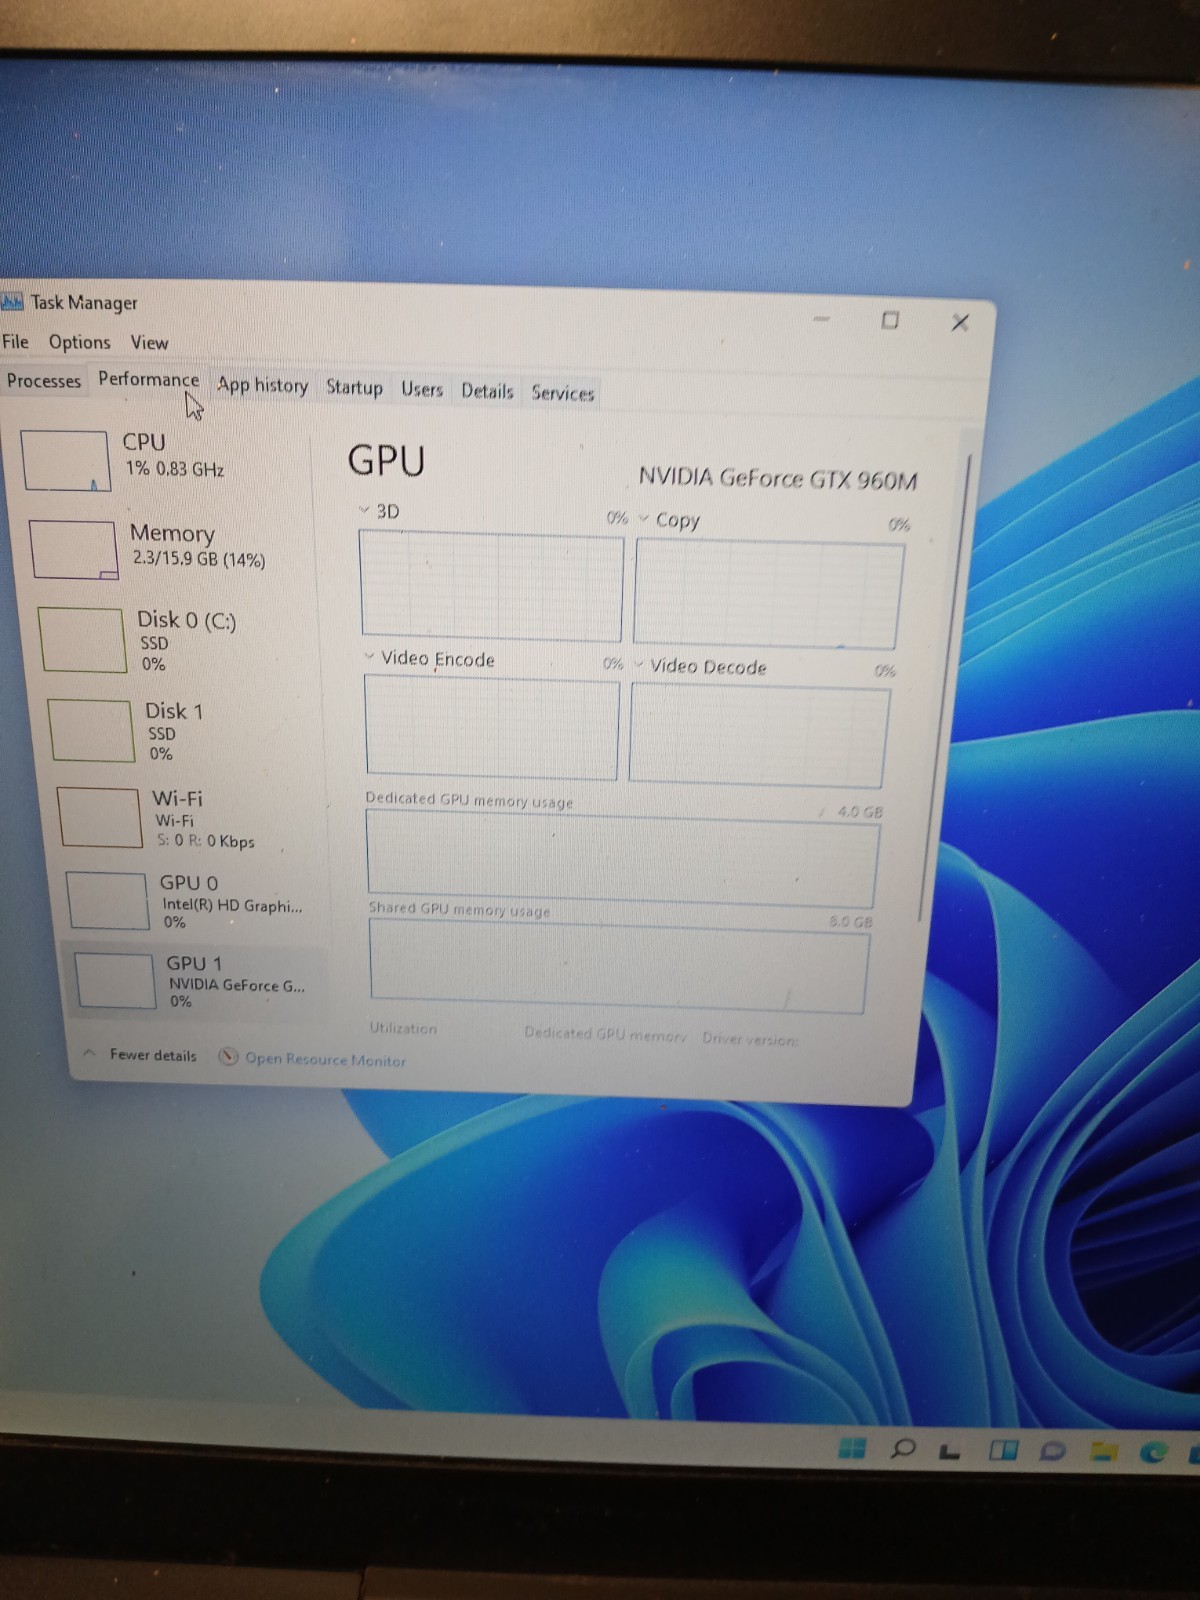Click the Dedicated GPU memory label at bottom
1200x1600 pixels.
(x=605, y=1034)
